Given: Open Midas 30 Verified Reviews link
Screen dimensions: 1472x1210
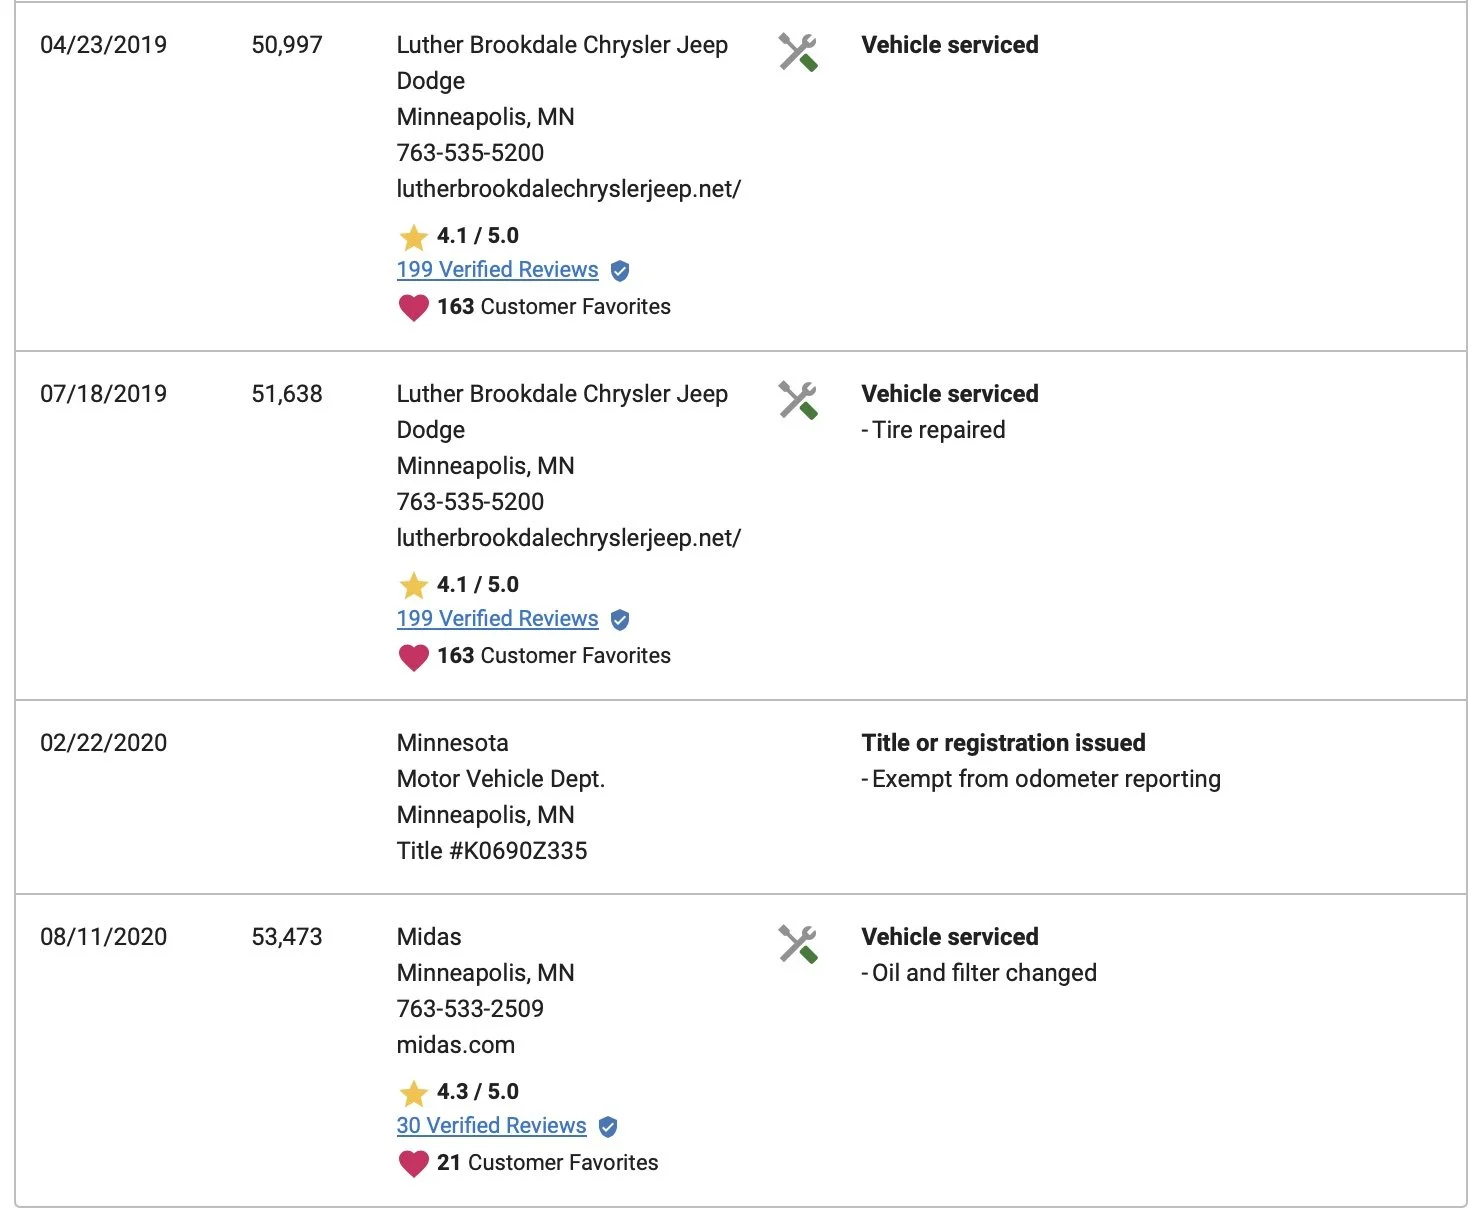Looking at the screenshot, I should click(x=491, y=1126).
